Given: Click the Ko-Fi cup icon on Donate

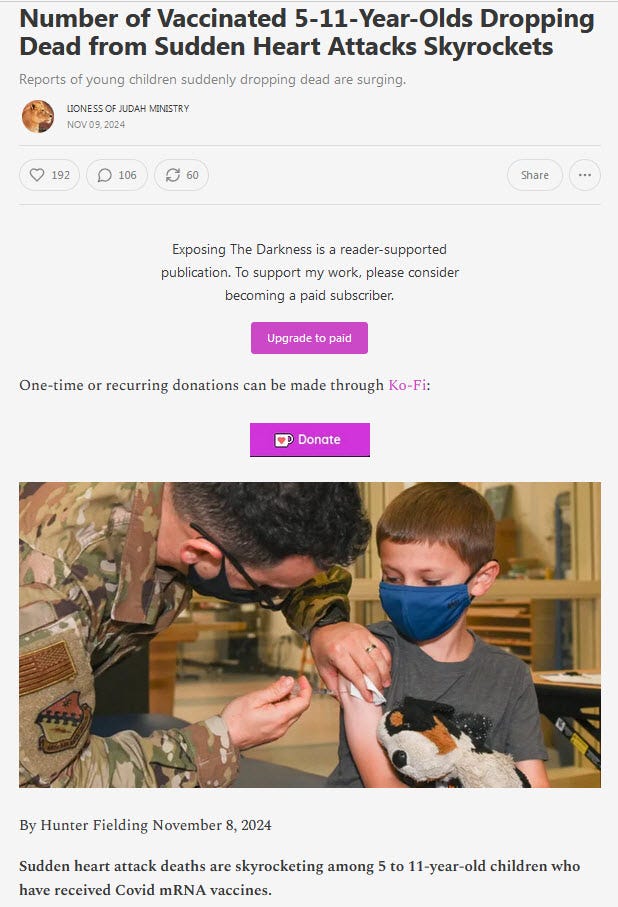Looking at the screenshot, I should pos(283,440).
